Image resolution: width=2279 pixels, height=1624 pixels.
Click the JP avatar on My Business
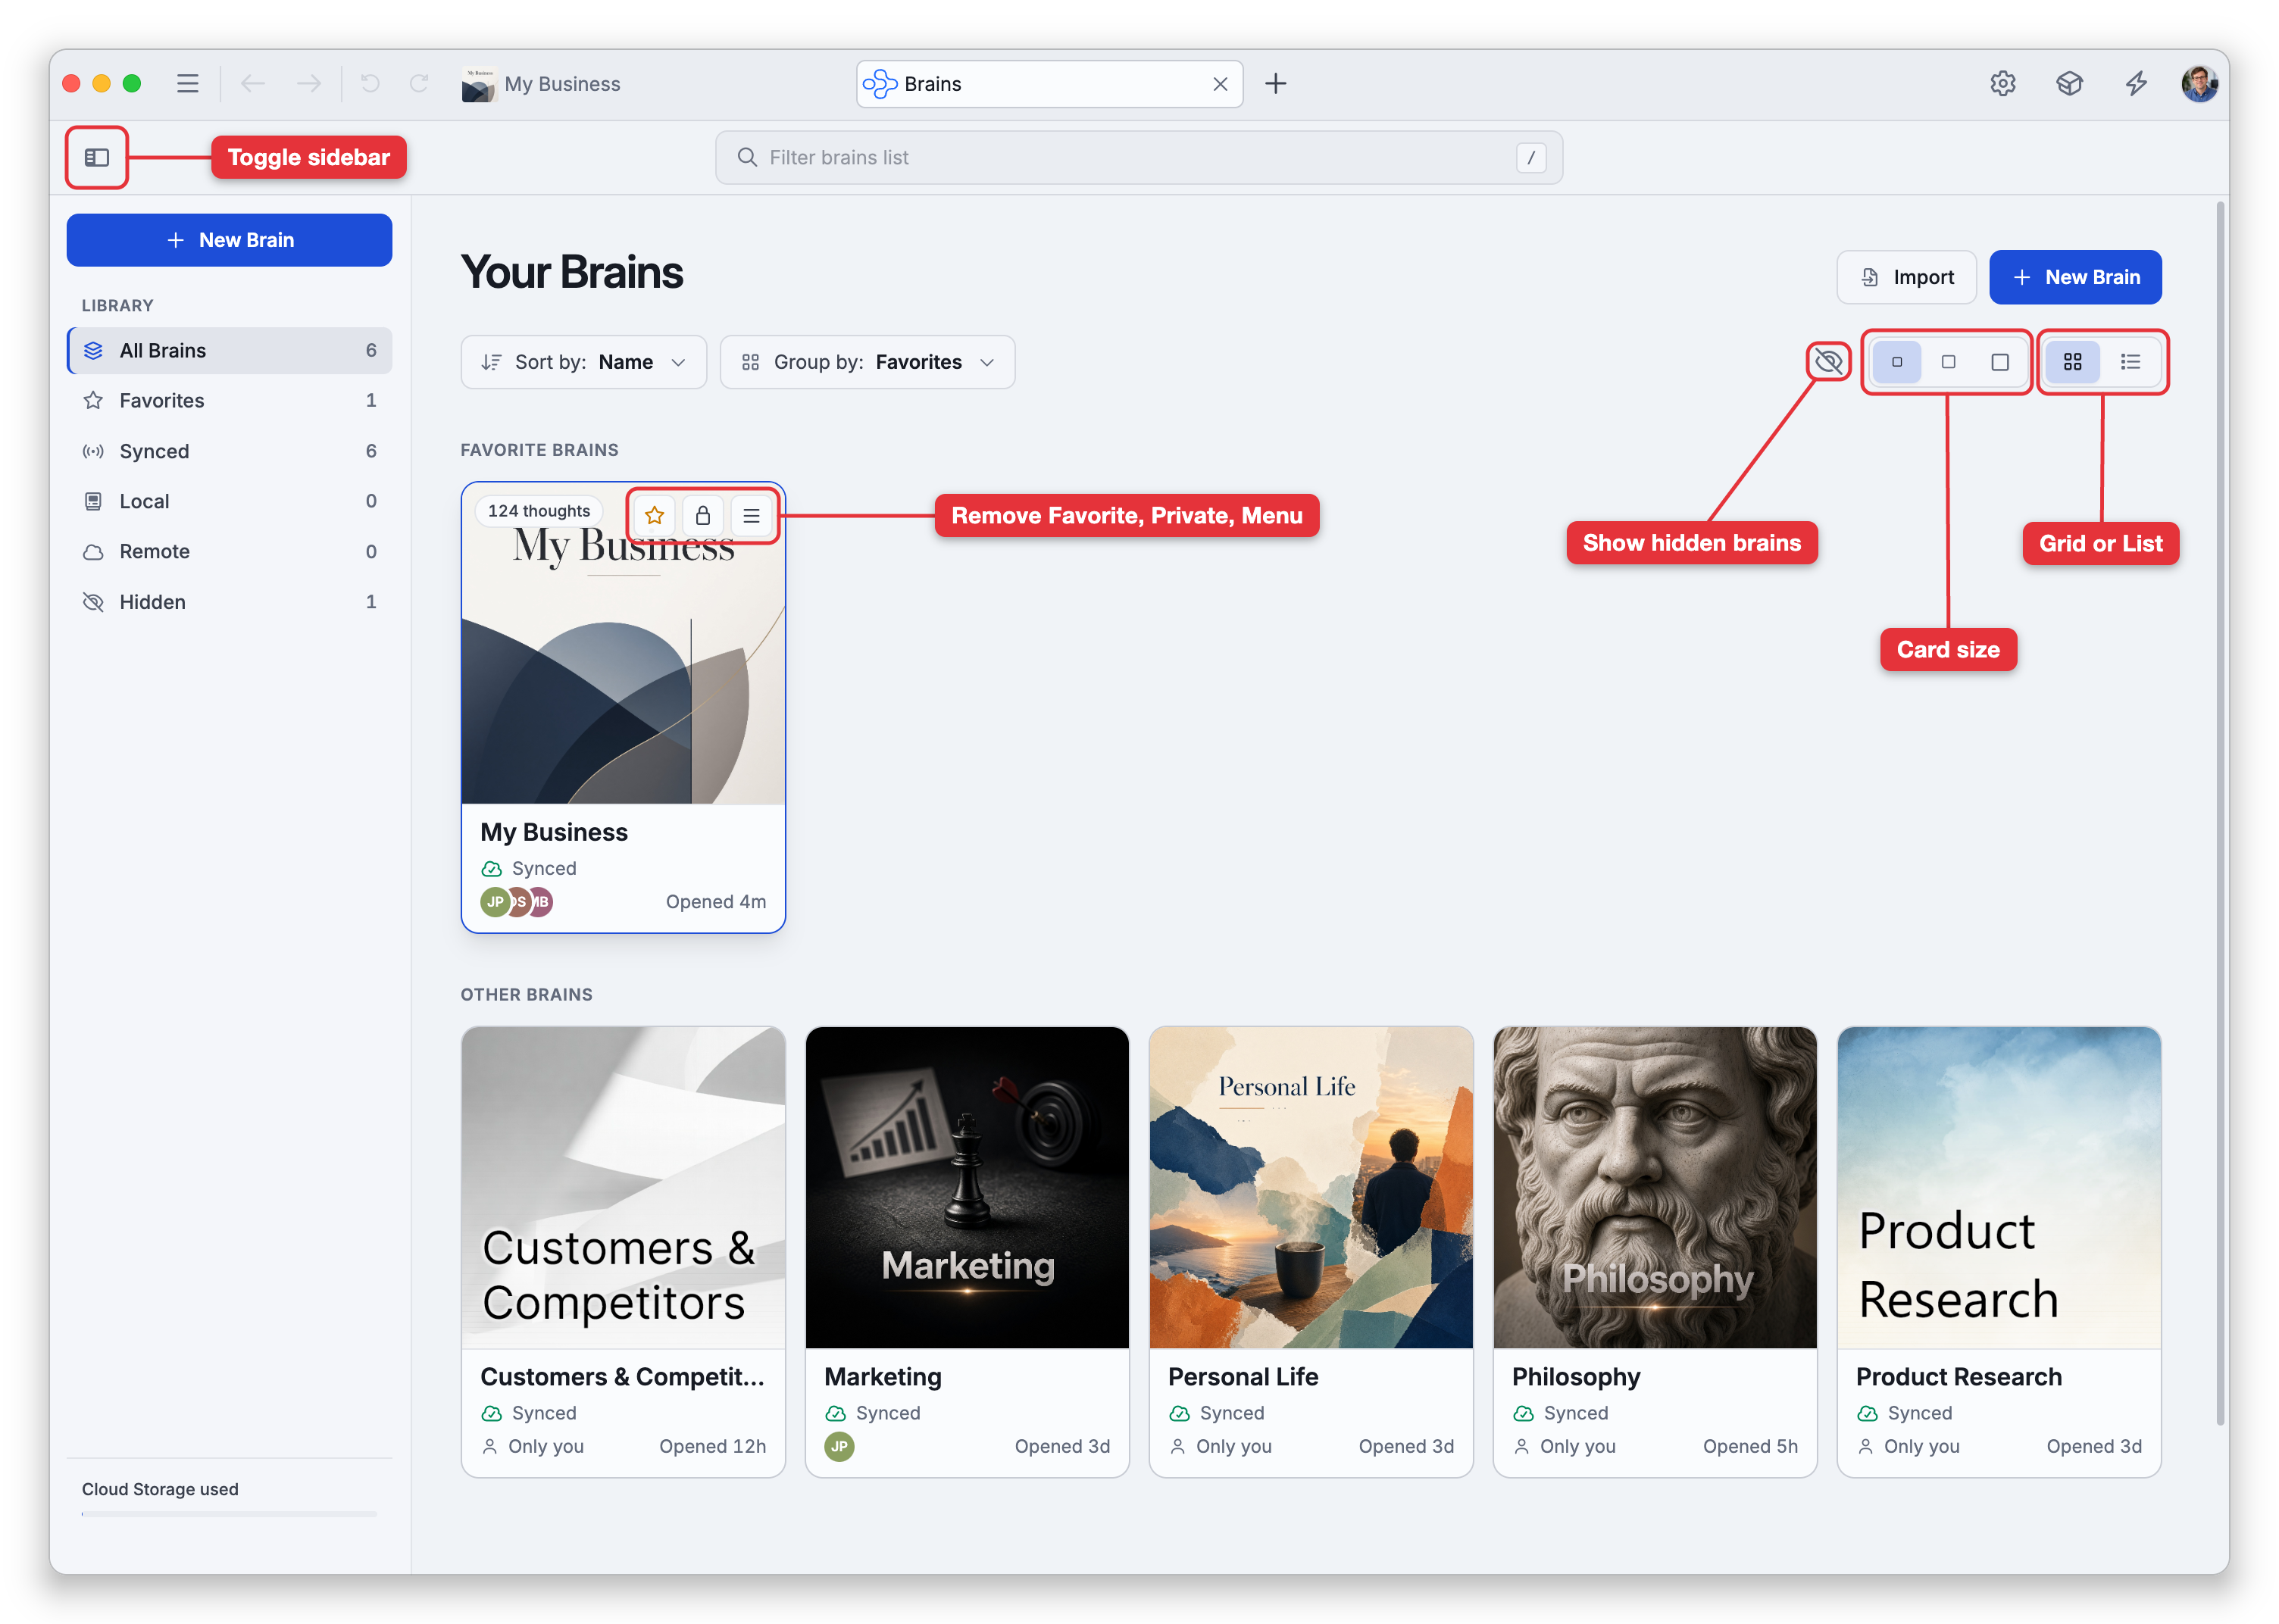coord(495,902)
